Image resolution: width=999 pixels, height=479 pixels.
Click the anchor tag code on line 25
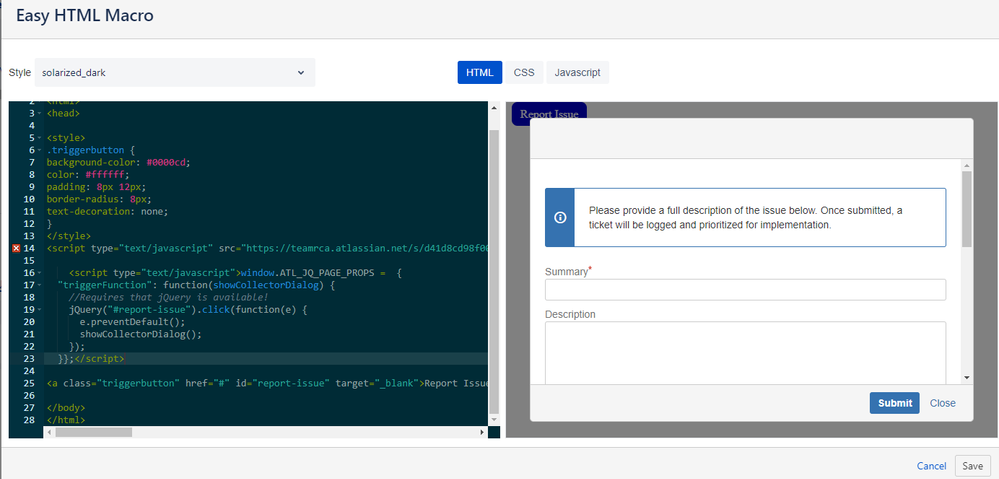(267, 383)
